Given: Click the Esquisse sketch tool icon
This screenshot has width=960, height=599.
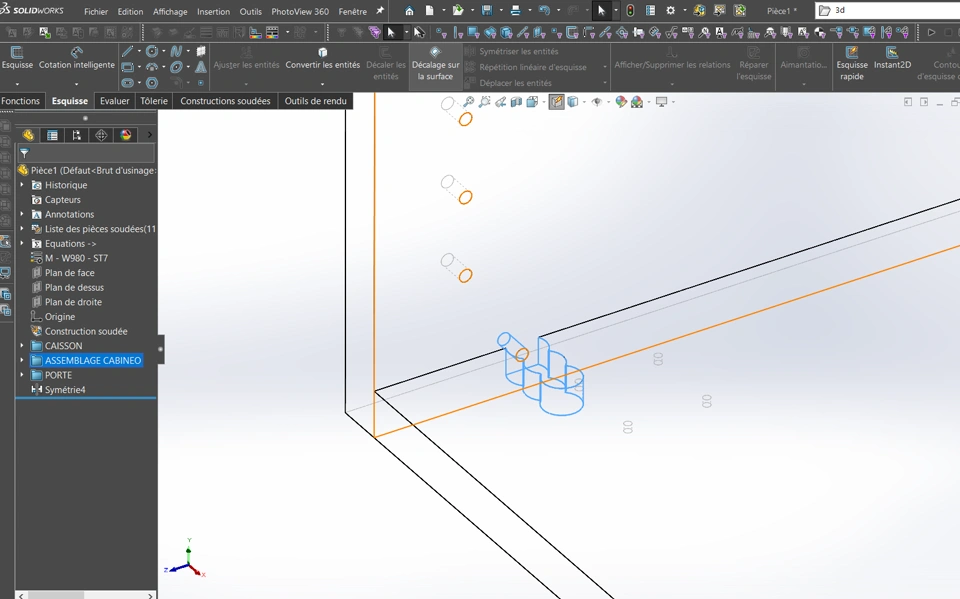Looking at the screenshot, I should 17,53.
